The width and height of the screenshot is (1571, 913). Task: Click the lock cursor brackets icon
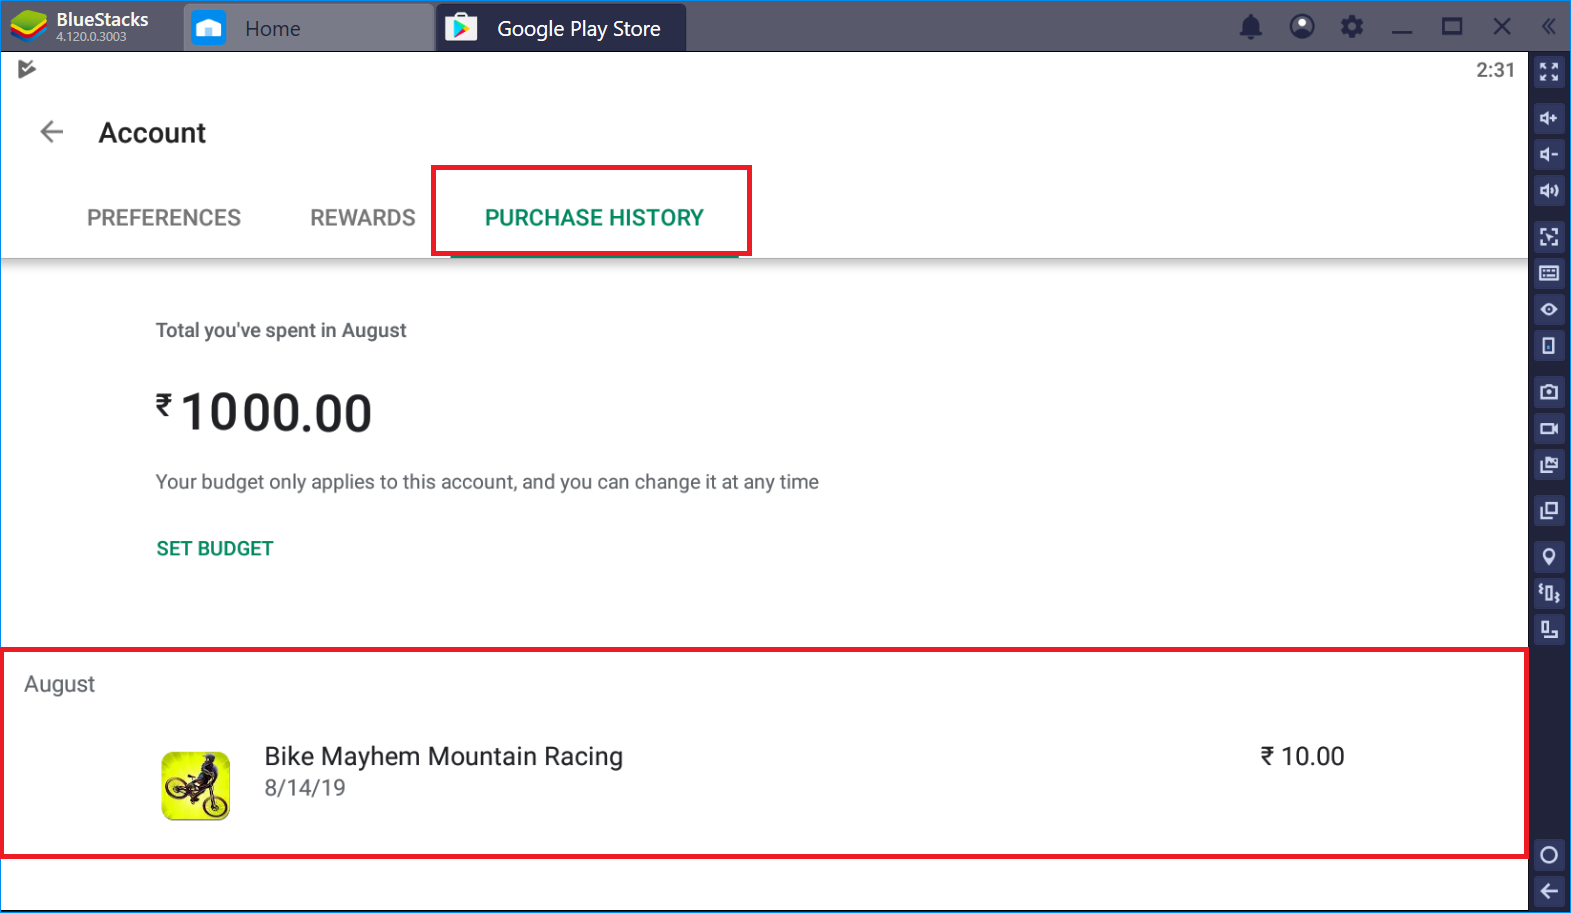(1549, 237)
